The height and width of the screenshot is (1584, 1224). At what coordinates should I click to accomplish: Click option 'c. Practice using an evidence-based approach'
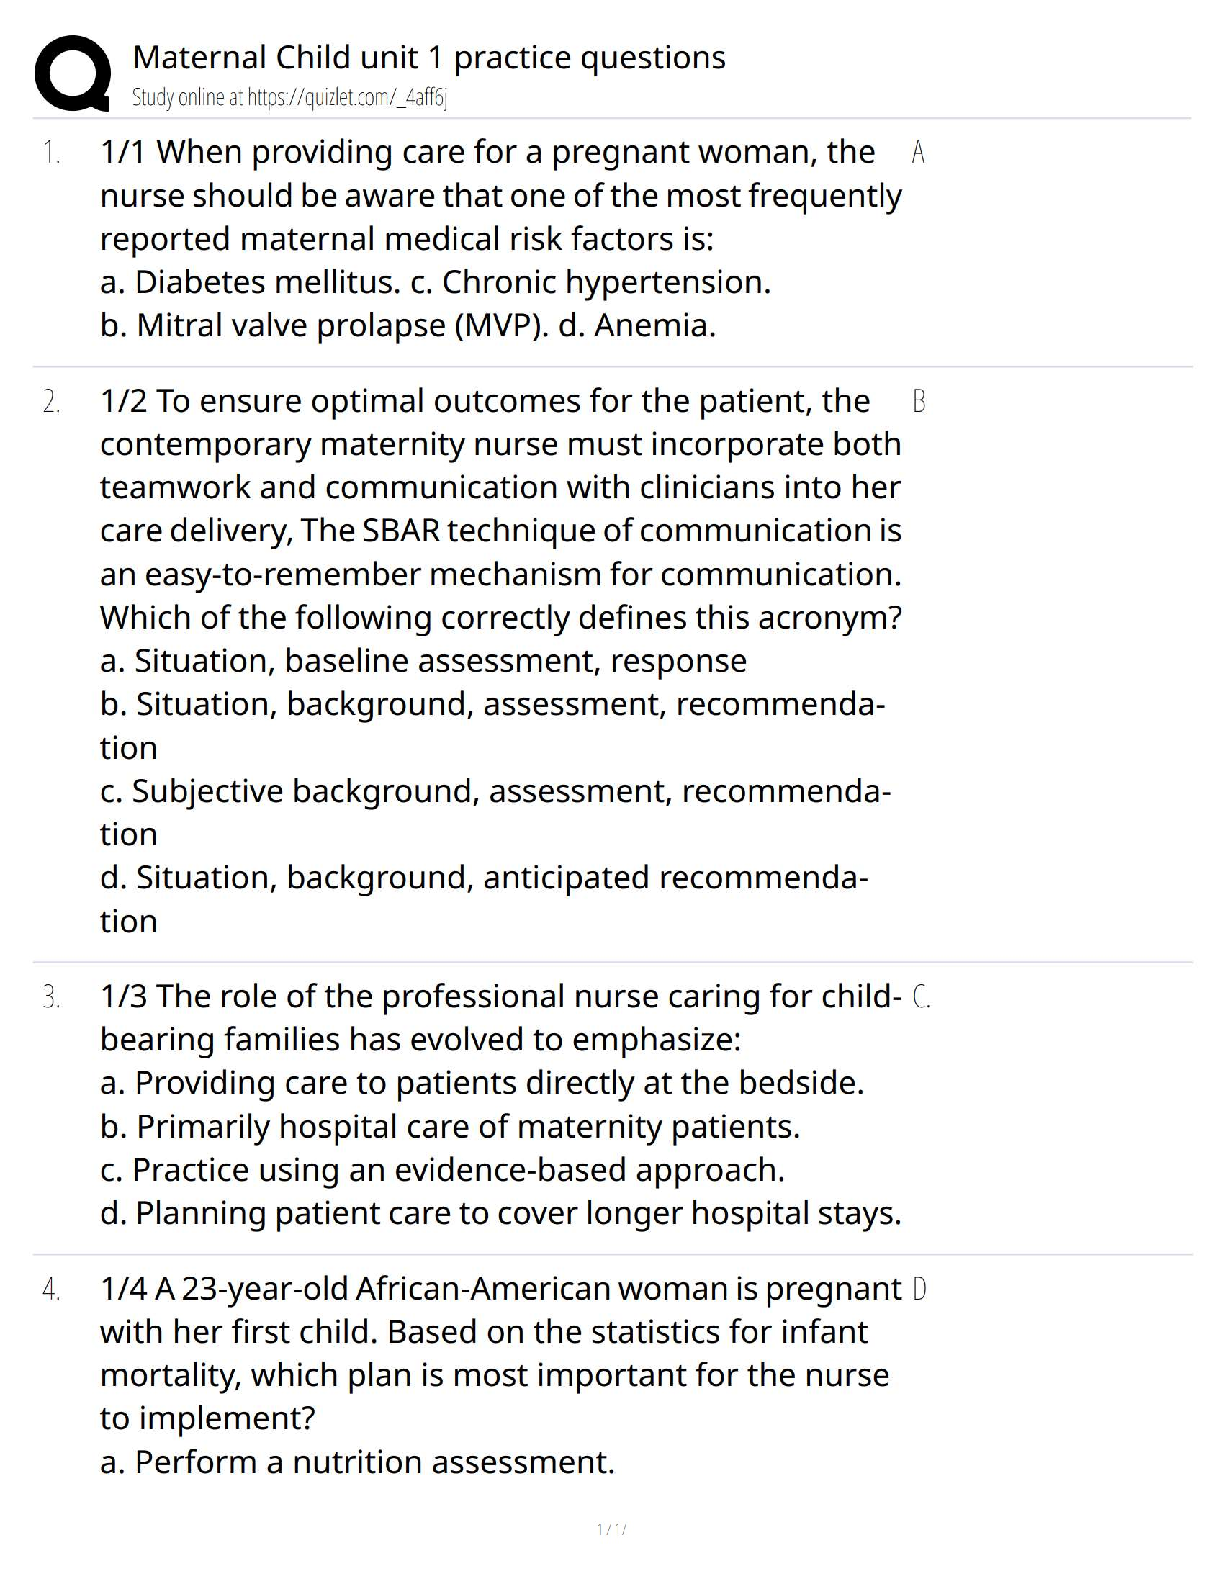pos(442,1170)
